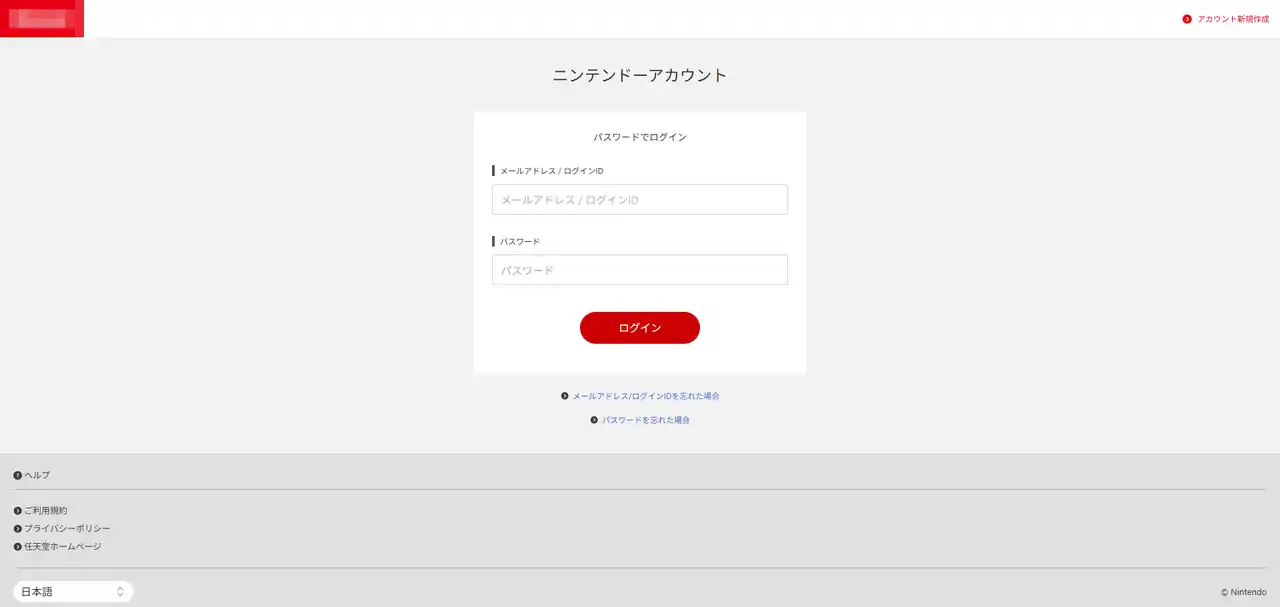Open the 日本語 language dropdown
The width and height of the screenshot is (1280, 607).
click(73, 592)
